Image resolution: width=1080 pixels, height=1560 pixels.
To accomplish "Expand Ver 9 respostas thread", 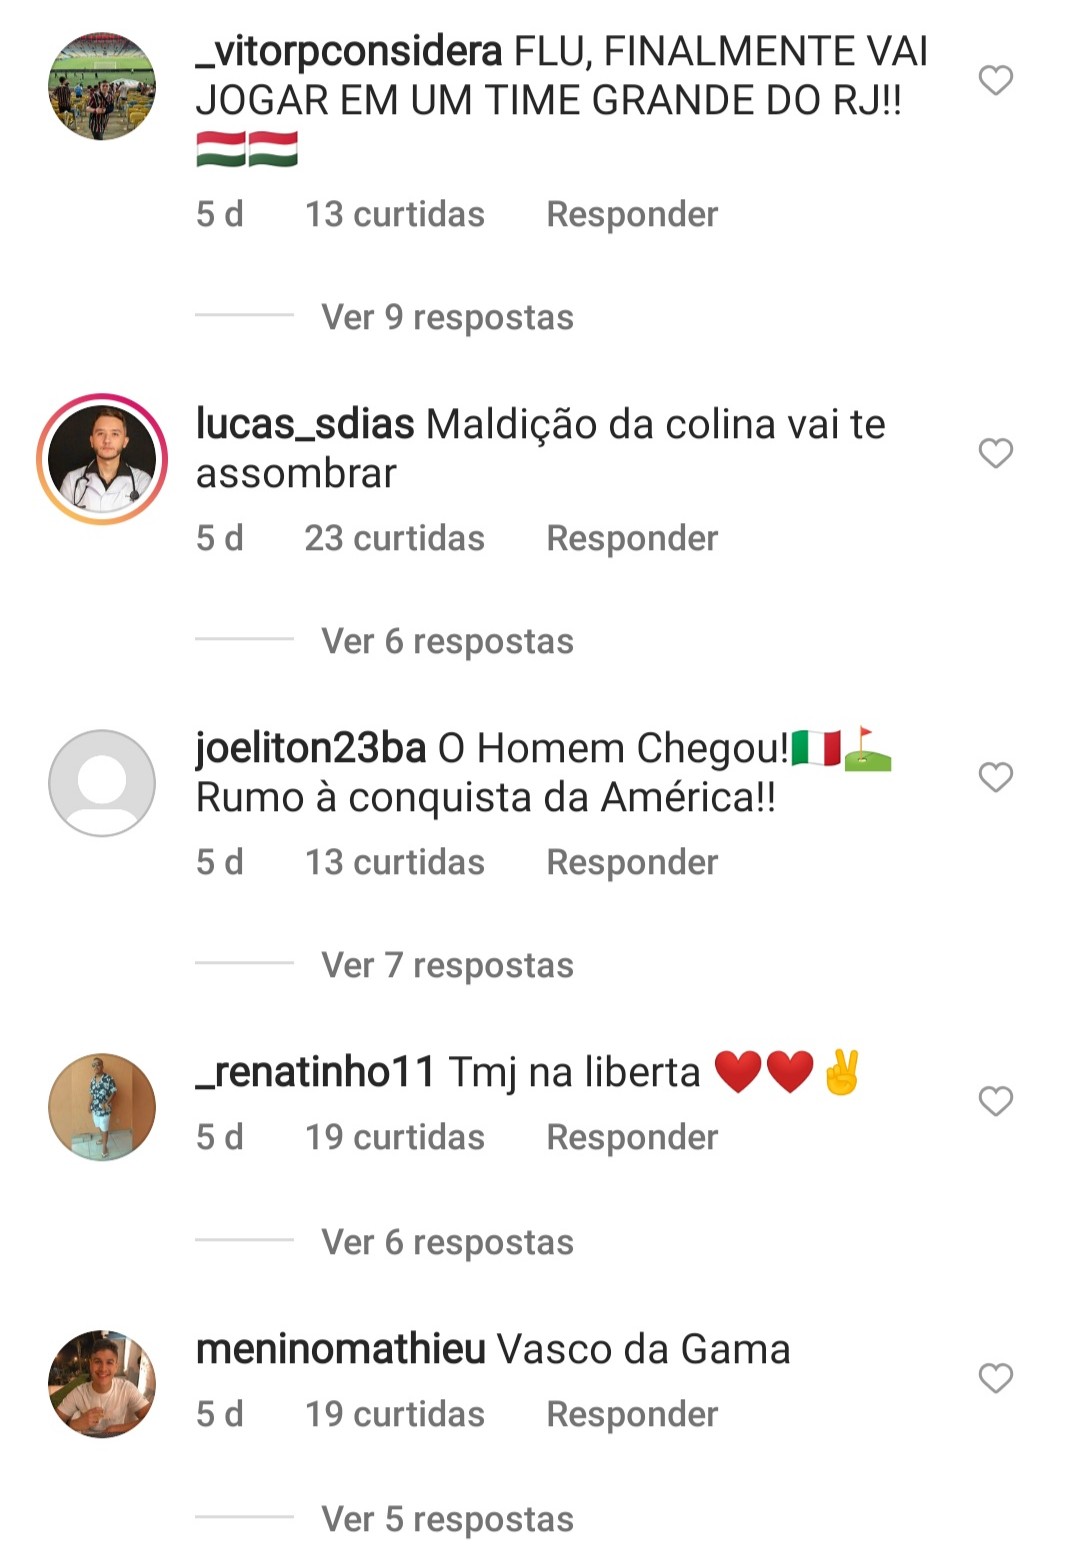I will tap(447, 317).
